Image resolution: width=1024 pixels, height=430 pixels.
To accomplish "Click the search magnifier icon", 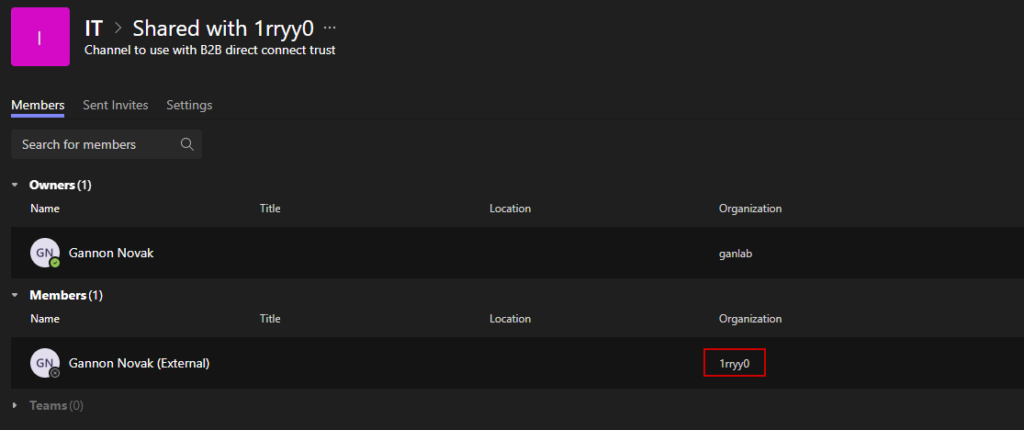I will point(187,144).
